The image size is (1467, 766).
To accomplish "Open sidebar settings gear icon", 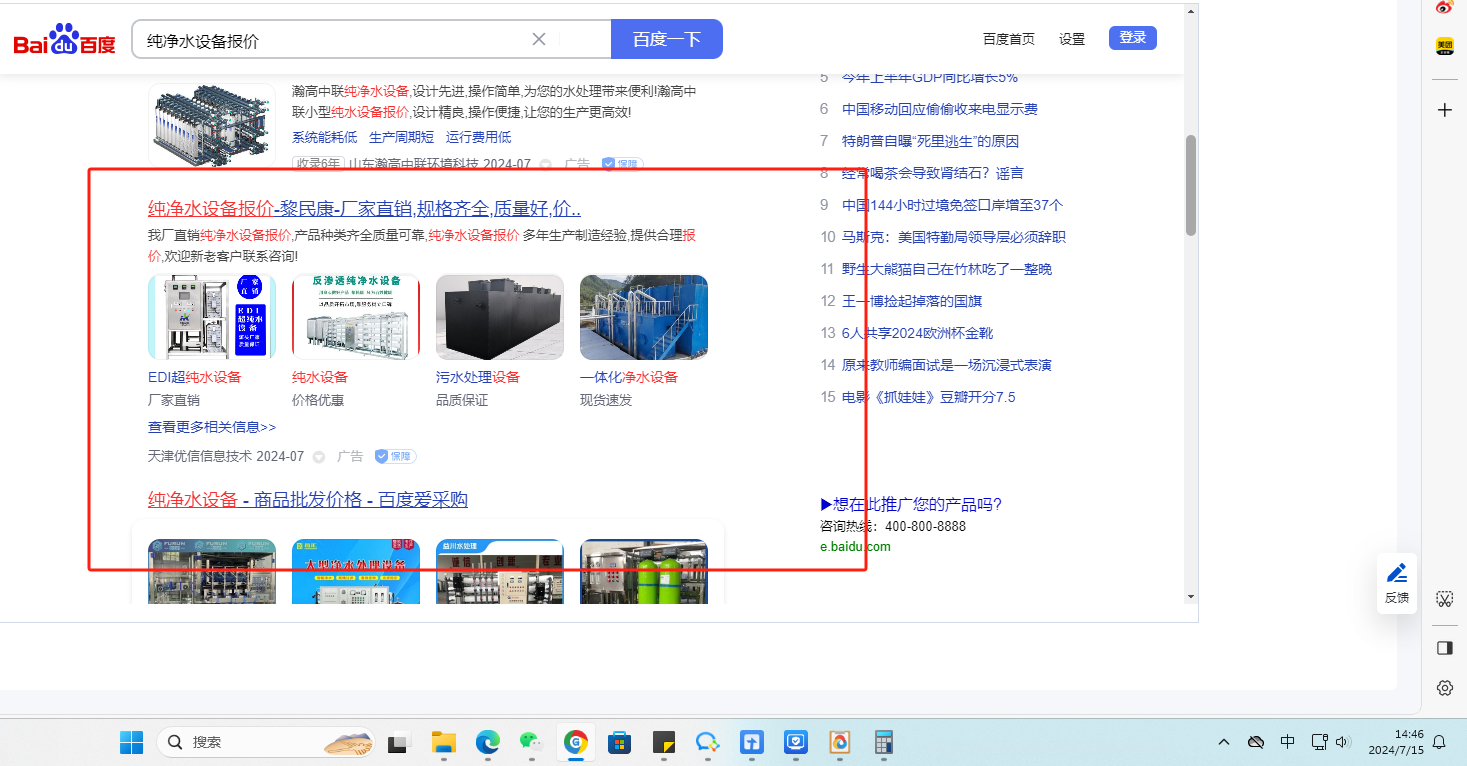I will tap(1444, 688).
